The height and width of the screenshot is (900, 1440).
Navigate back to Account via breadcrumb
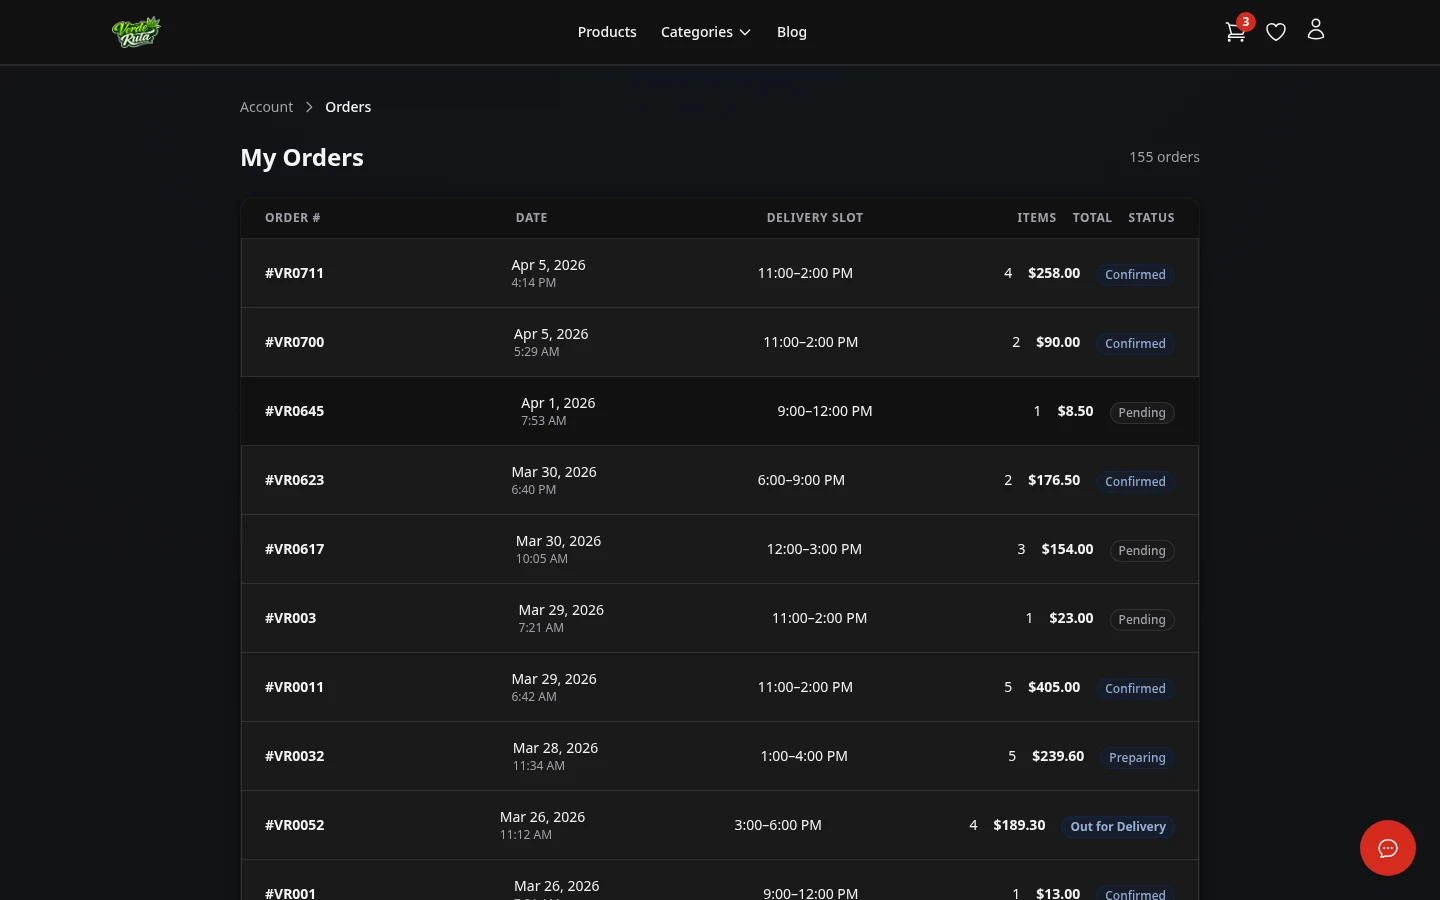click(x=266, y=106)
